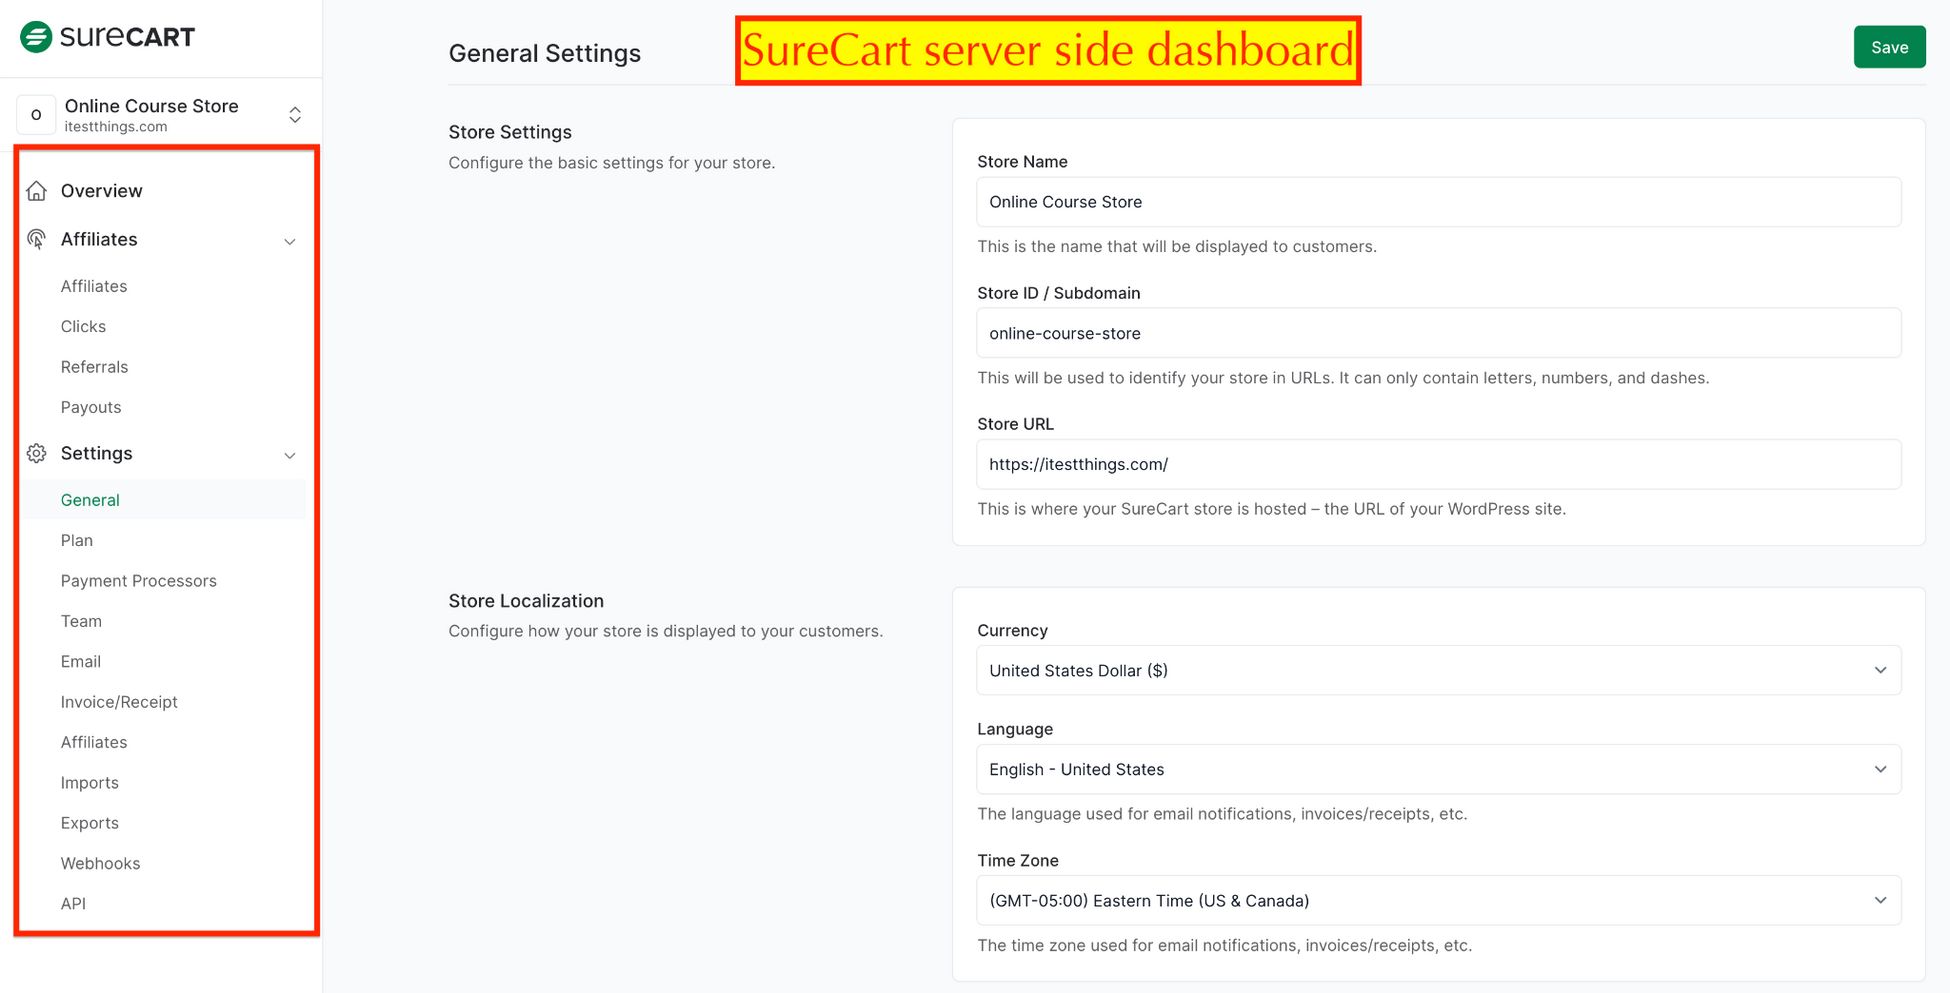The image size is (1950, 993).
Task: Click the Settings group label in sidebar
Action: [97, 453]
